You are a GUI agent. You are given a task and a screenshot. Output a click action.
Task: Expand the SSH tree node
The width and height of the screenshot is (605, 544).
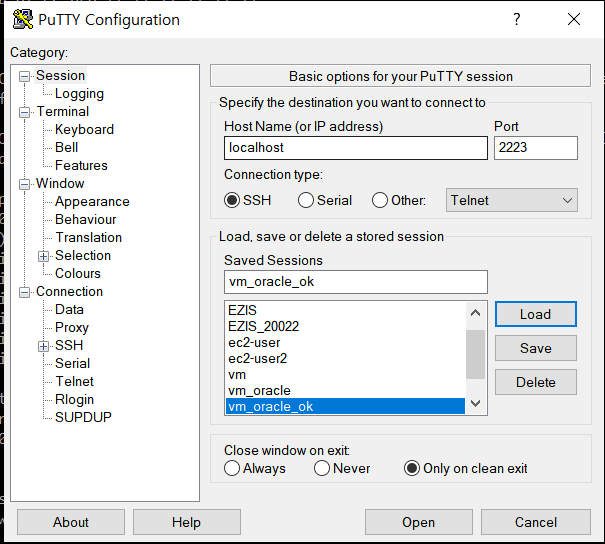coord(43,346)
